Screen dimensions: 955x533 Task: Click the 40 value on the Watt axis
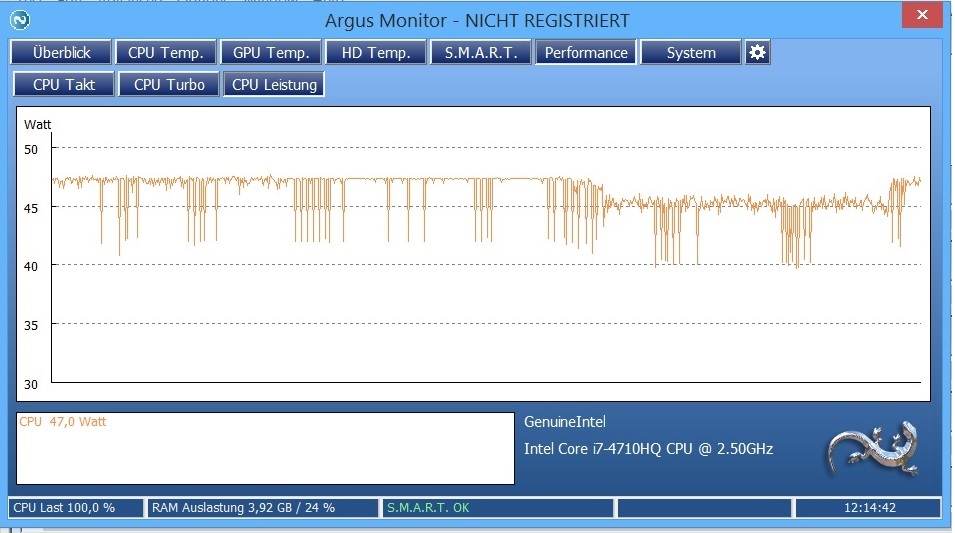pyautogui.click(x=31, y=266)
